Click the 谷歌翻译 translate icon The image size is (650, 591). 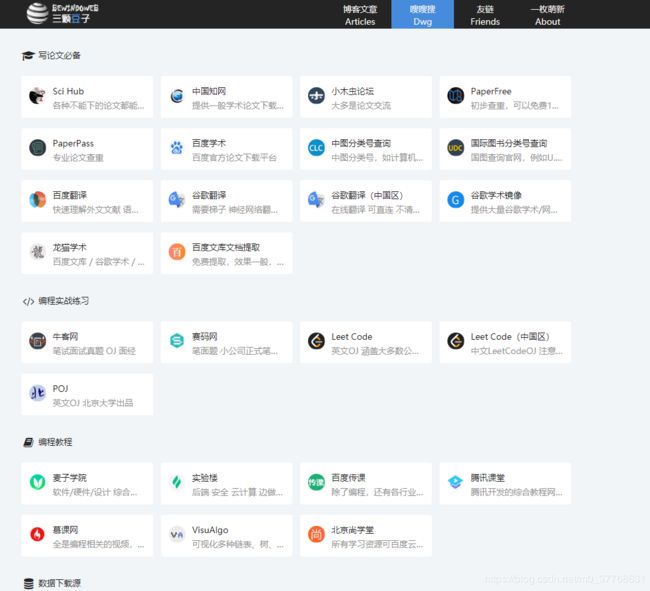click(177, 200)
